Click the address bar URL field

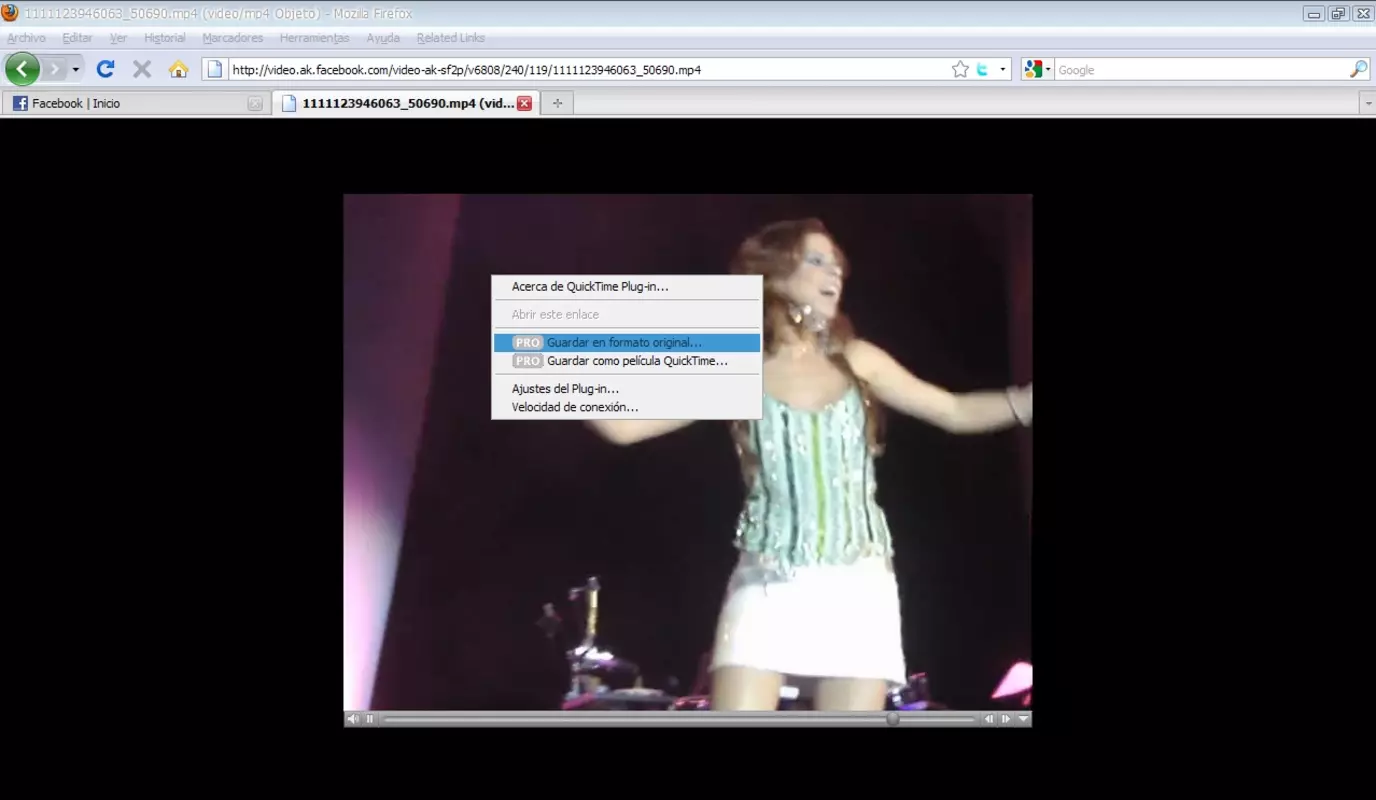pyautogui.click(x=588, y=70)
